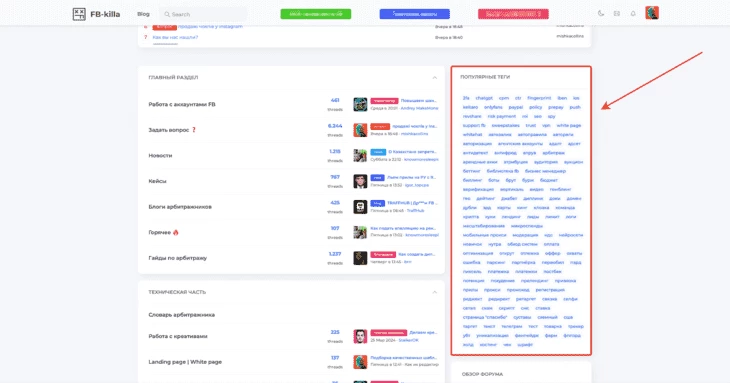The height and width of the screenshot is (383, 730).
Task: Collapse the ГЛАВНЫЙ РАЗДЕЛ section chevron
Action: pos(434,78)
